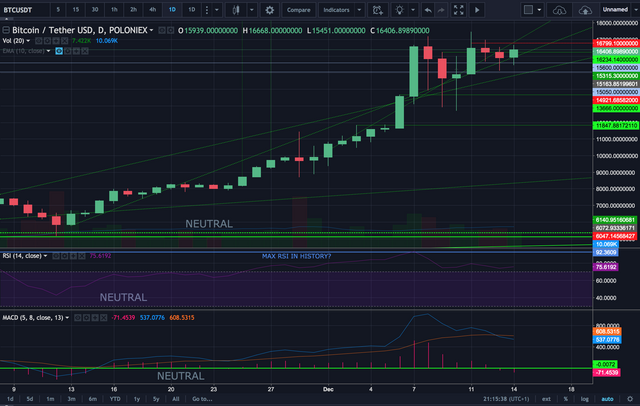Toggle percentage scale '%' option
The width and height of the screenshot is (640, 406).
pyautogui.click(x=566, y=399)
